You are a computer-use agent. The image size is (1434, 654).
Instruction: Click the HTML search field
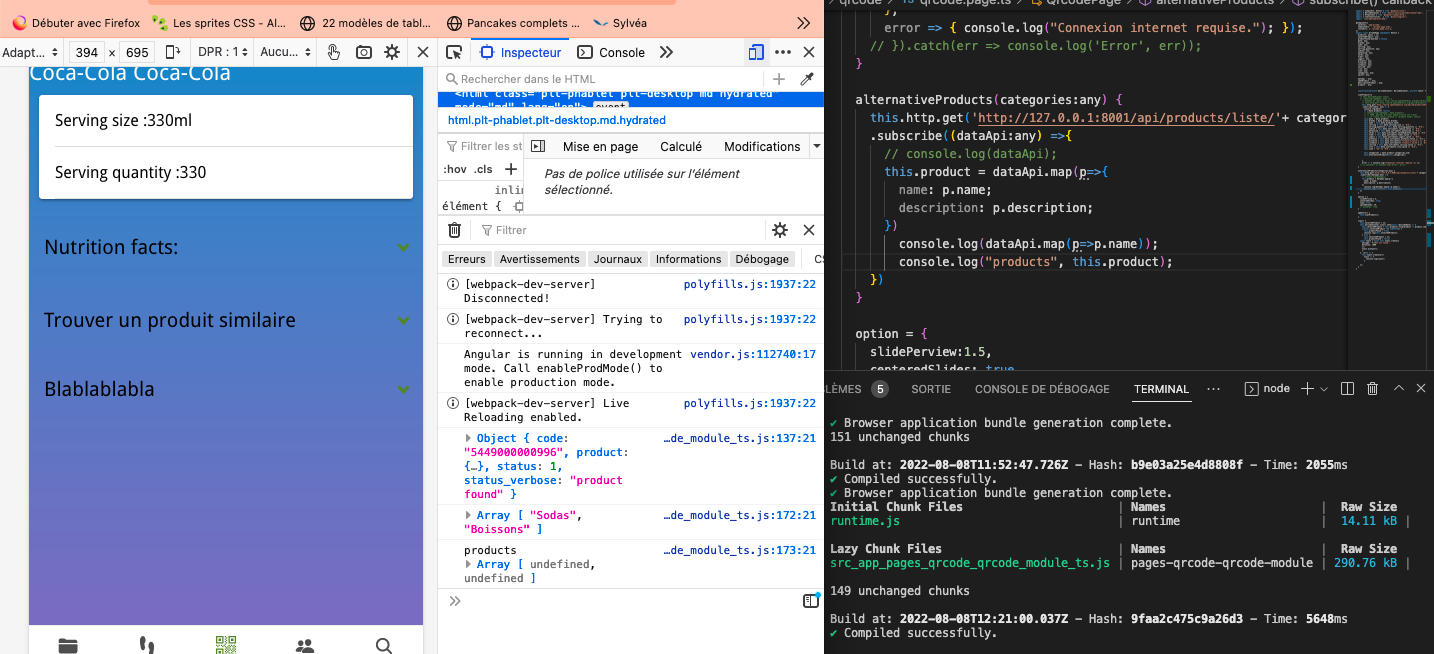602,79
